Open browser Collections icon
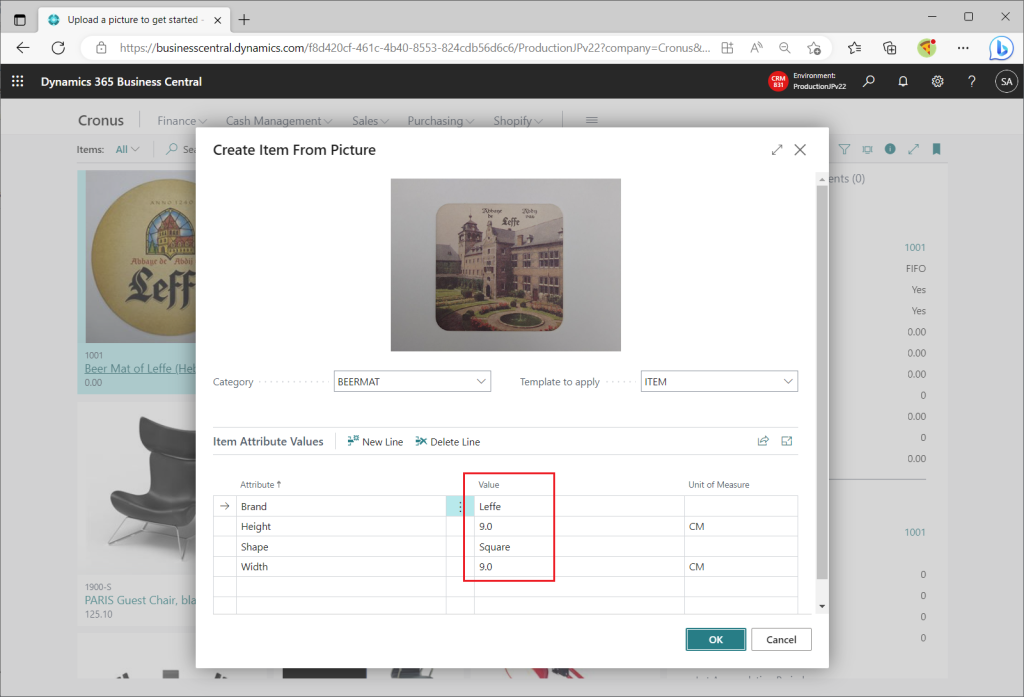This screenshot has height=697, width=1024. (x=889, y=48)
